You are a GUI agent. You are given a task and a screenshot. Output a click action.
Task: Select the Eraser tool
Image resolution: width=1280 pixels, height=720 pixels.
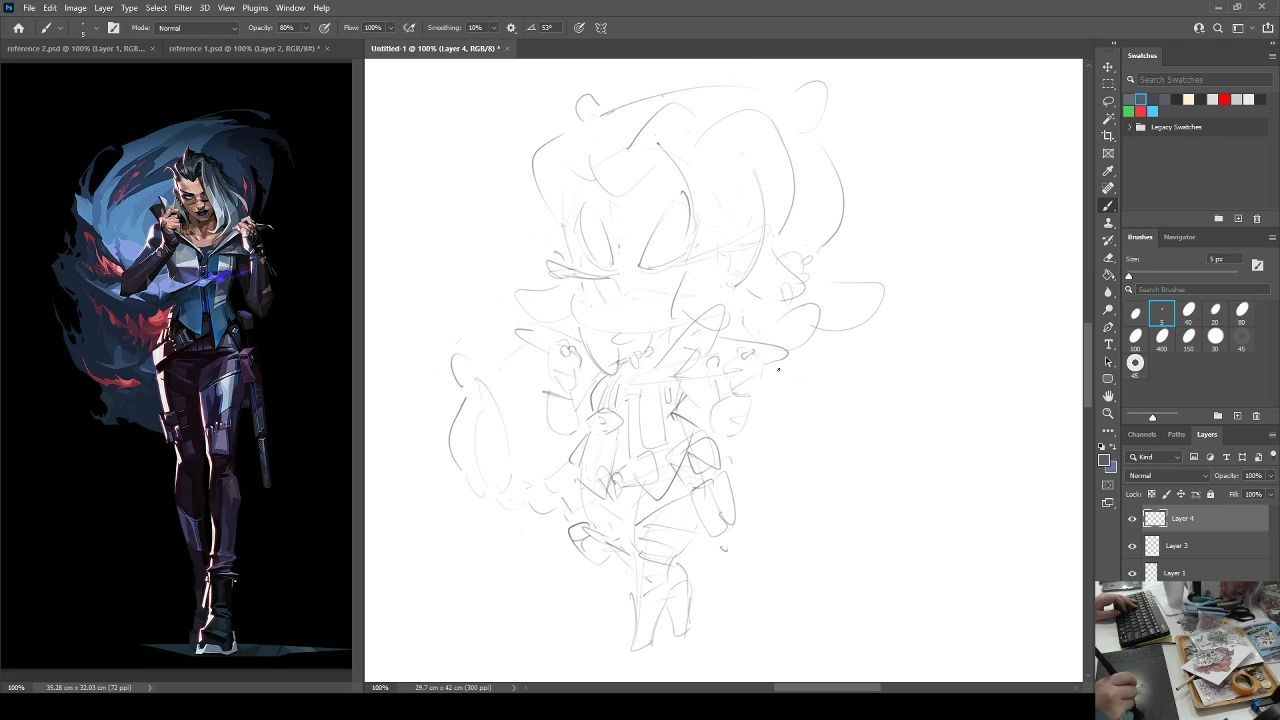pyautogui.click(x=1108, y=257)
